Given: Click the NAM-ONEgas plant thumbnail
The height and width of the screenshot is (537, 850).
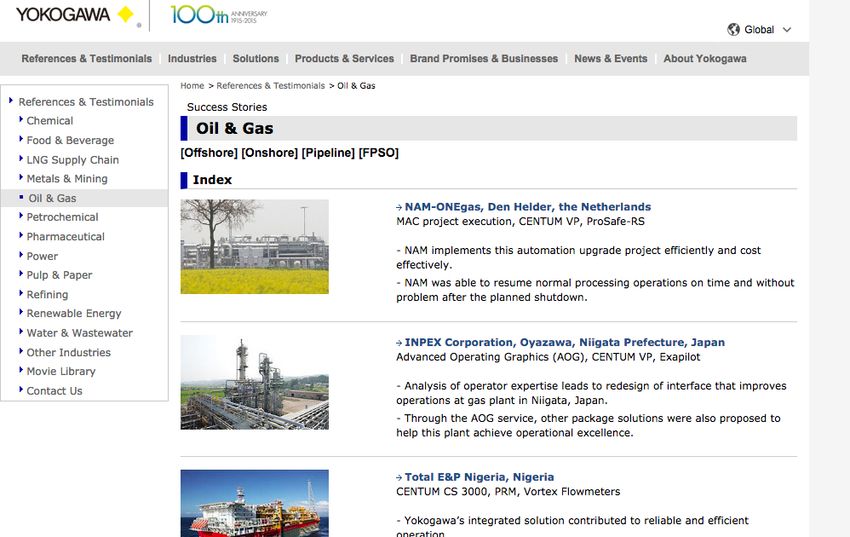Looking at the screenshot, I should [254, 247].
